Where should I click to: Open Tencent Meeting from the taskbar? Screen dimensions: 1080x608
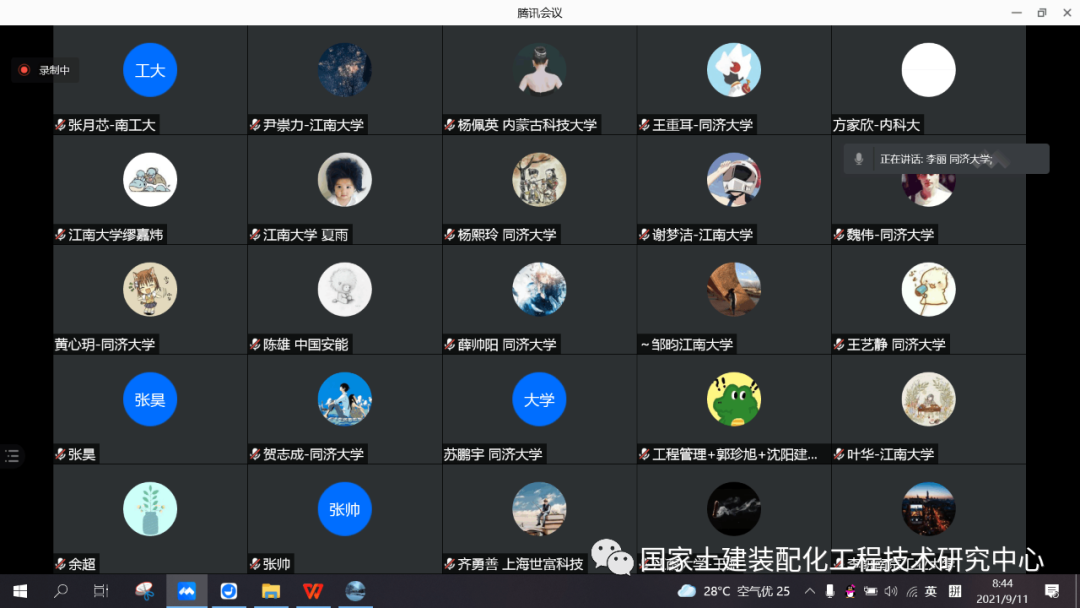[x=187, y=591]
